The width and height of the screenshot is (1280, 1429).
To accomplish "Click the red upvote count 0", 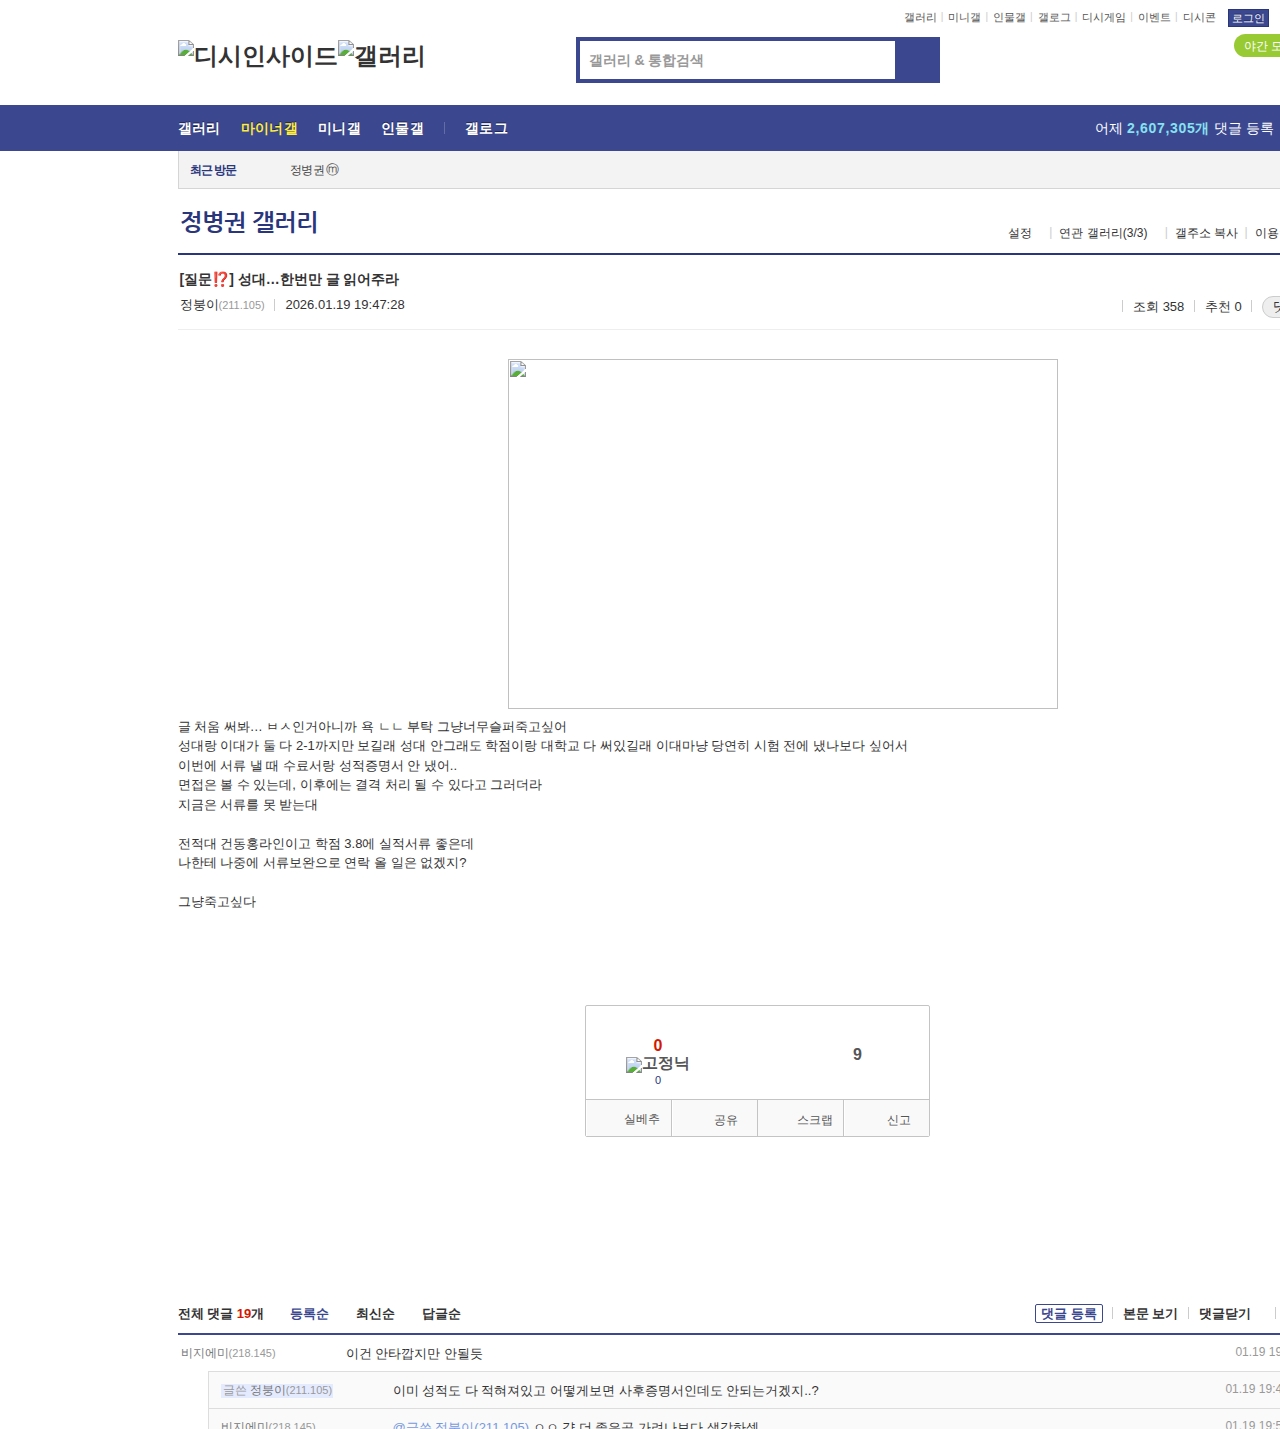I will (657, 1046).
